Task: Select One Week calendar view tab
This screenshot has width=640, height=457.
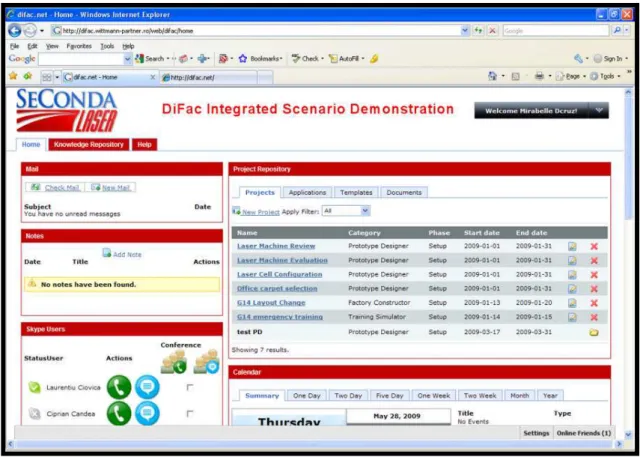Action: (x=434, y=396)
